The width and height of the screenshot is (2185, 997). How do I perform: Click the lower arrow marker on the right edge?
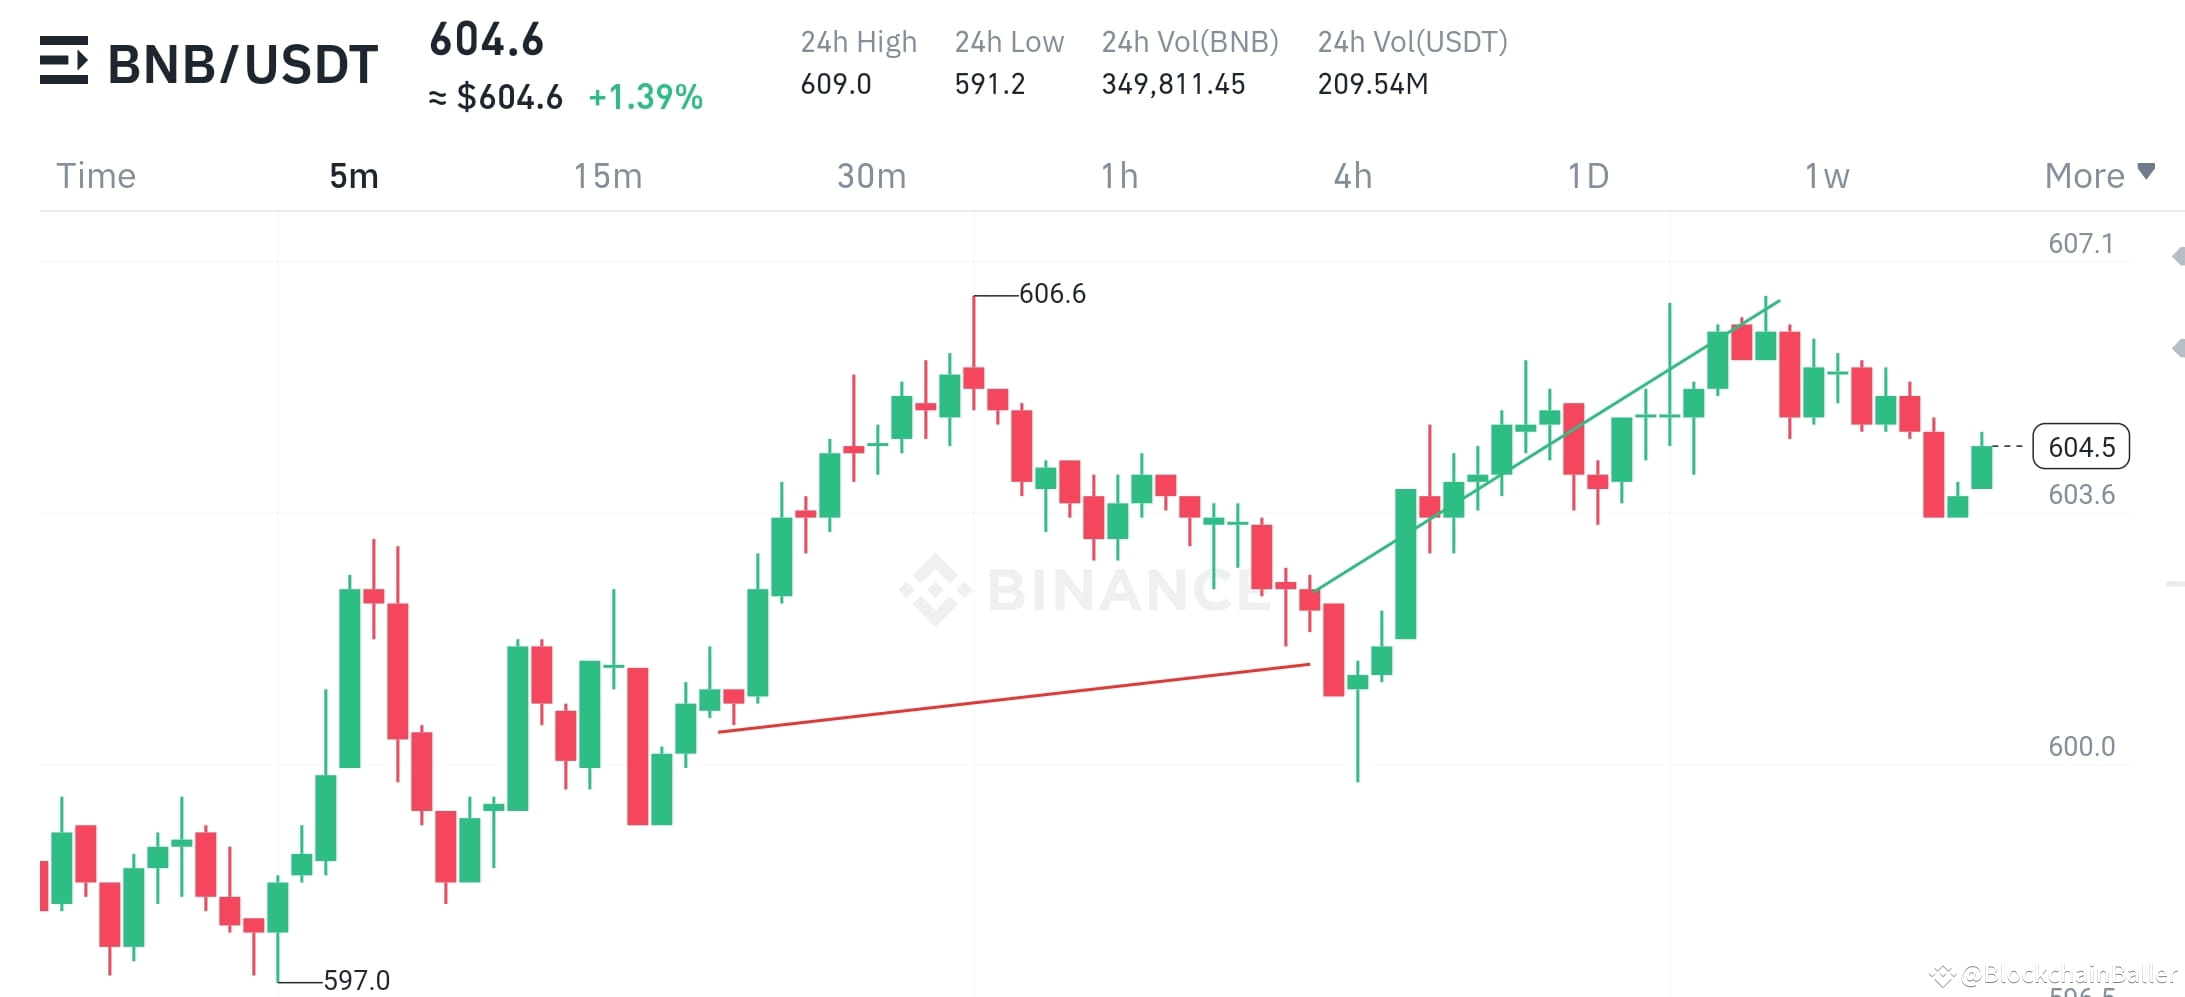pyautogui.click(x=2179, y=346)
